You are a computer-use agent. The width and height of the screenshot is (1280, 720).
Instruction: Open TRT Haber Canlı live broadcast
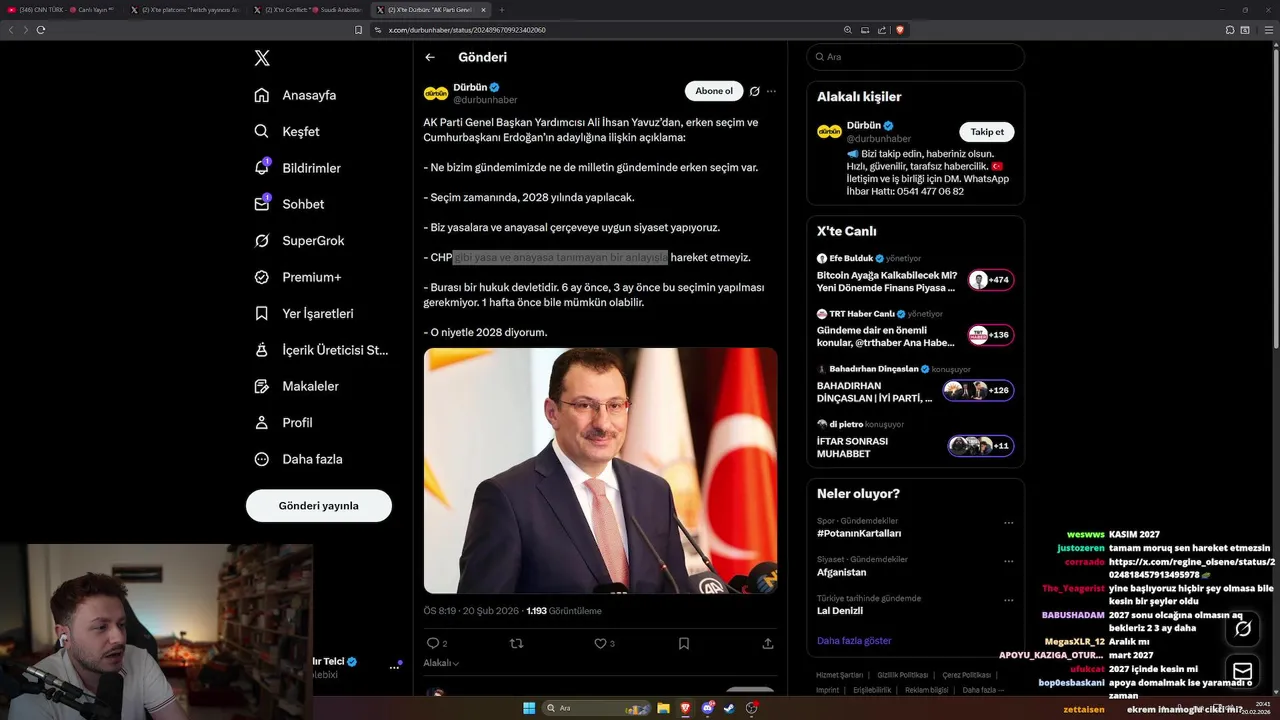(x=915, y=330)
